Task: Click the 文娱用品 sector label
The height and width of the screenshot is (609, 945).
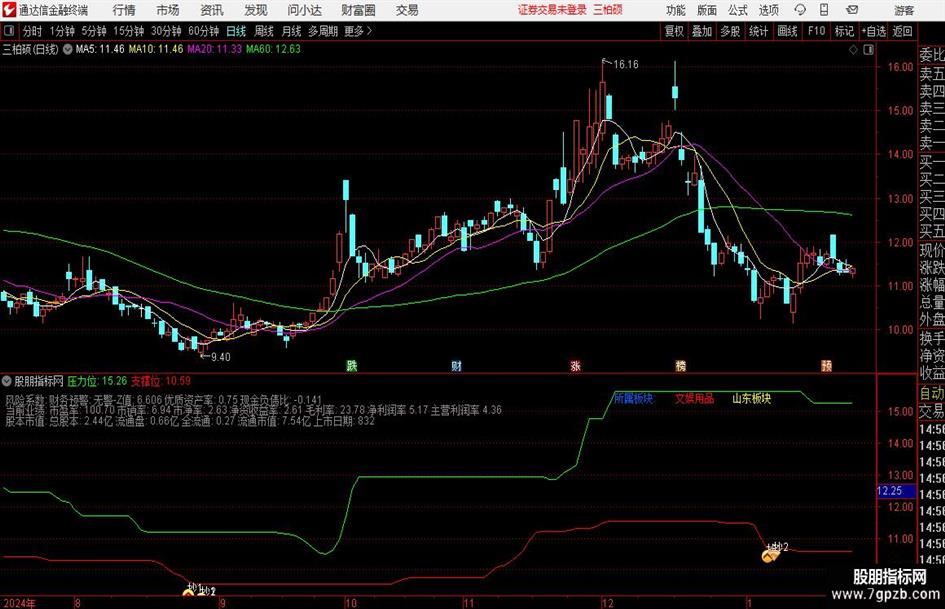Action: click(694, 399)
